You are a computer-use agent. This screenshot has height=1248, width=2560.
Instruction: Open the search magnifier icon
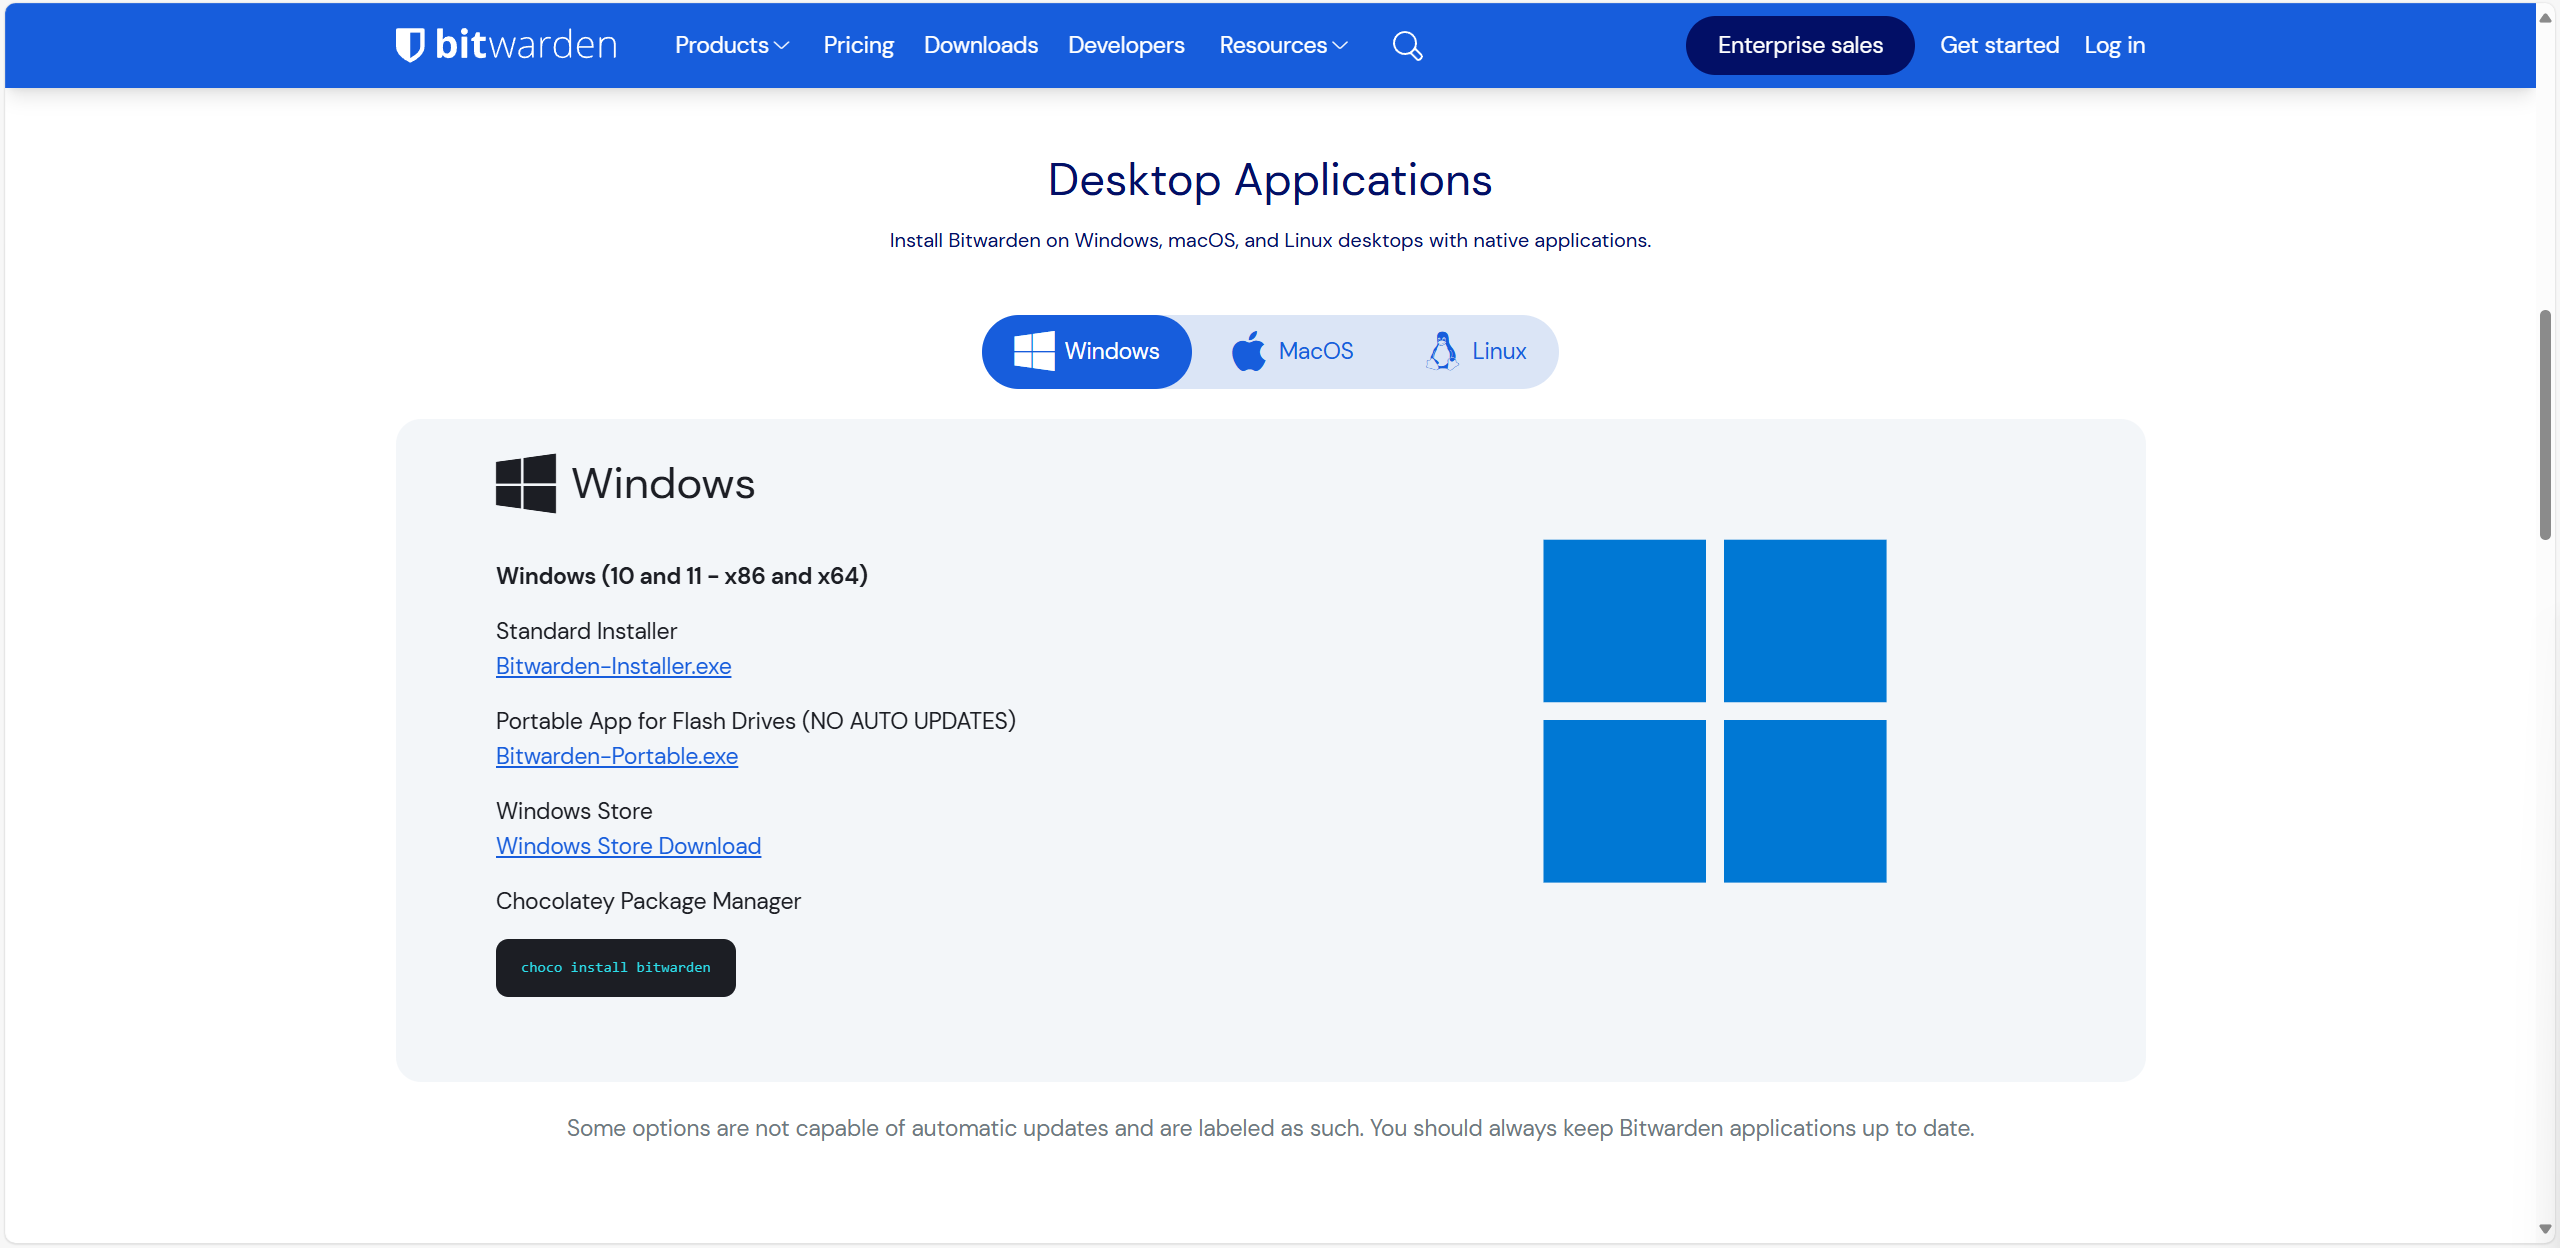1407,46
